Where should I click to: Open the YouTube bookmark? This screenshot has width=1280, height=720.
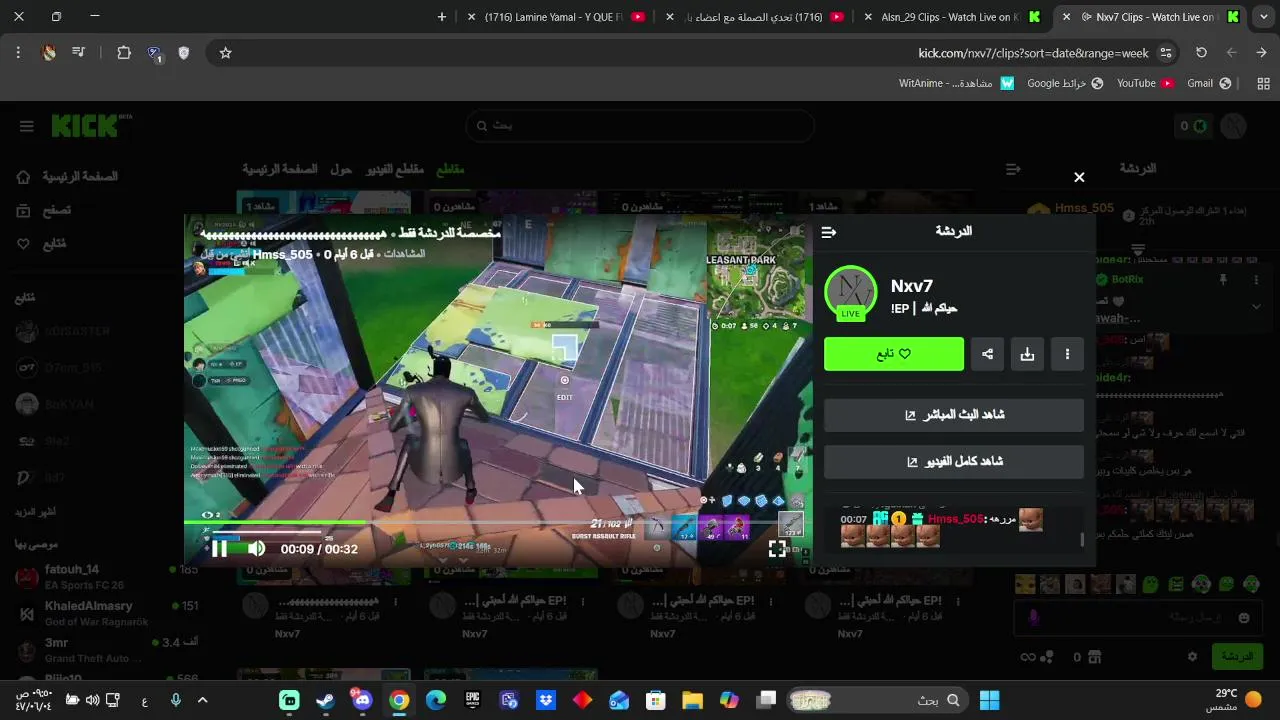pyautogui.click(x=1144, y=83)
